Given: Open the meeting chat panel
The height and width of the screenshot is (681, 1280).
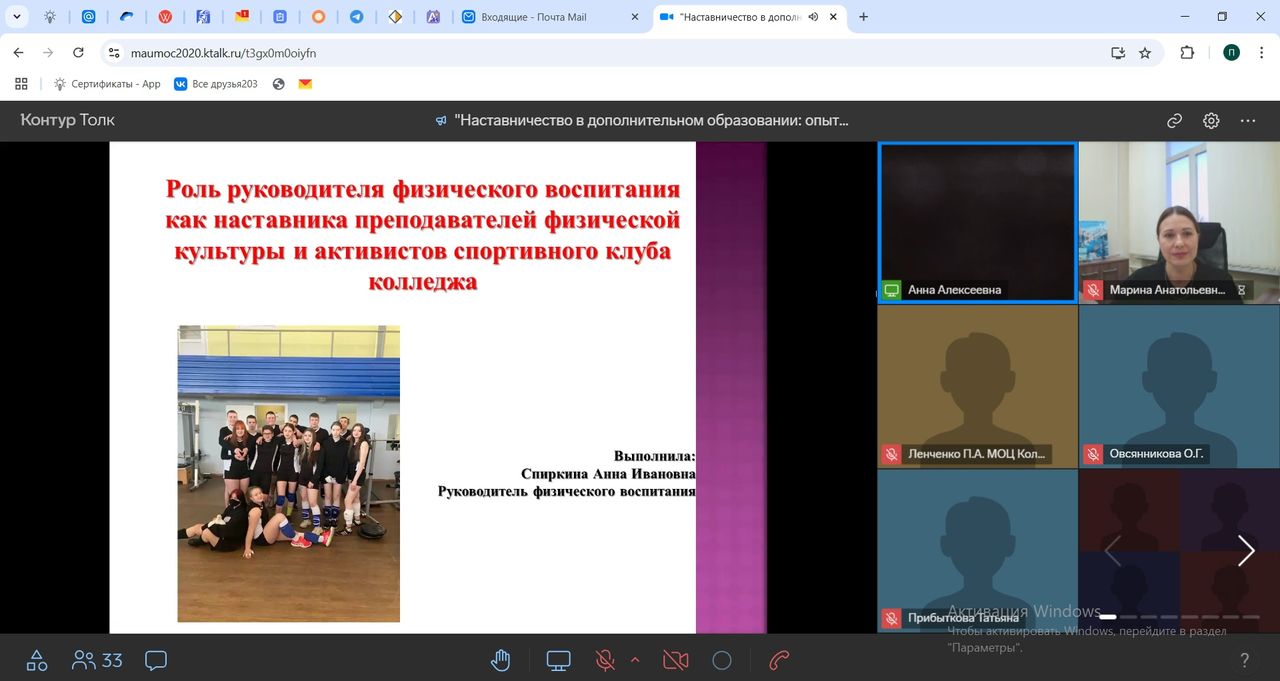Looking at the screenshot, I should [156, 660].
